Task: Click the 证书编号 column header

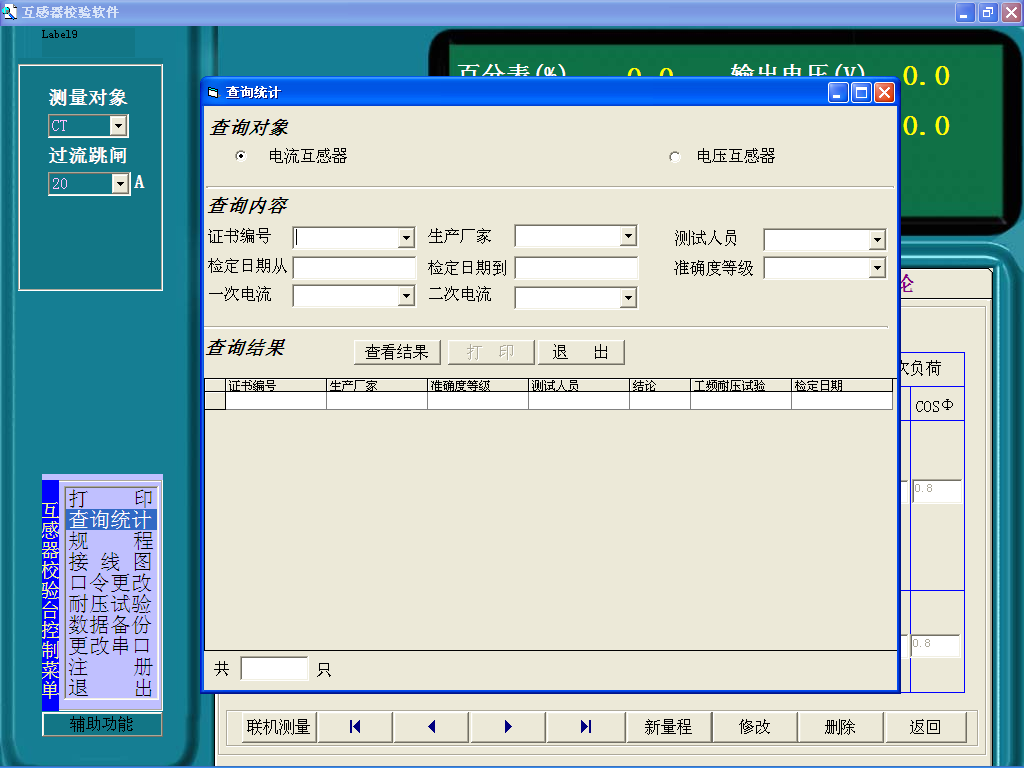Action: click(x=275, y=385)
